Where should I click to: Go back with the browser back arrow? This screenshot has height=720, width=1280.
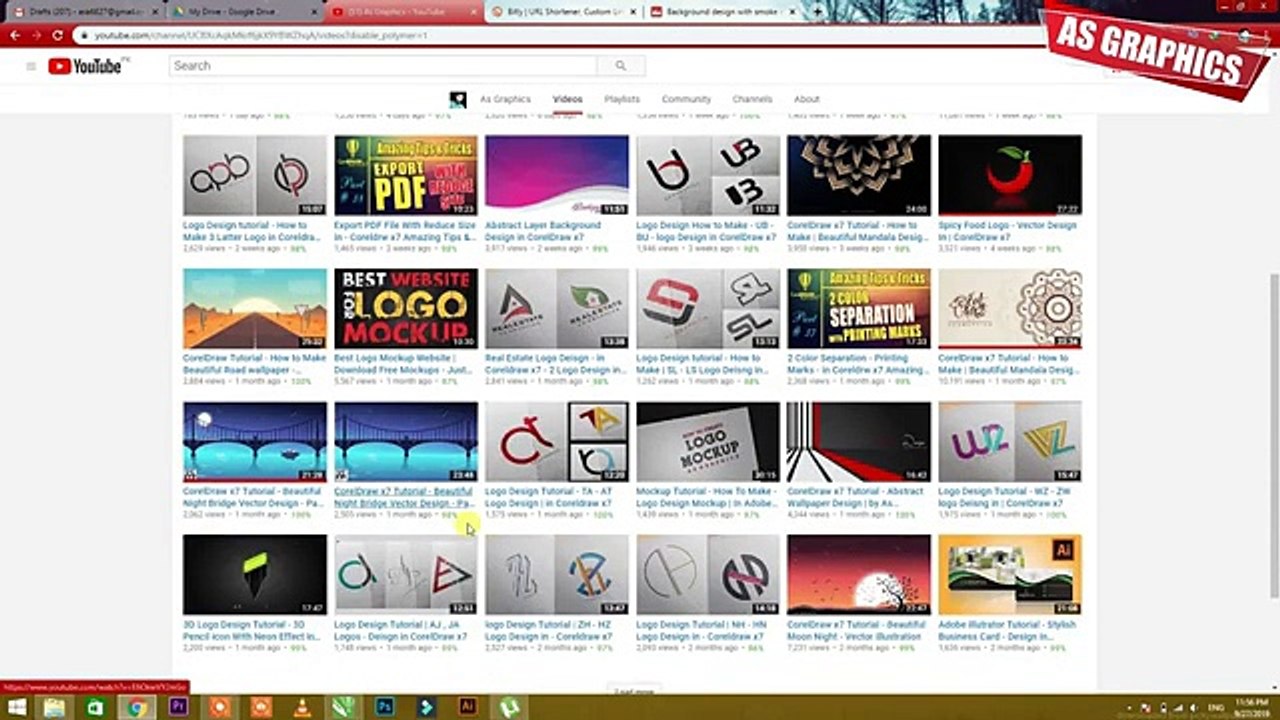click(15, 35)
